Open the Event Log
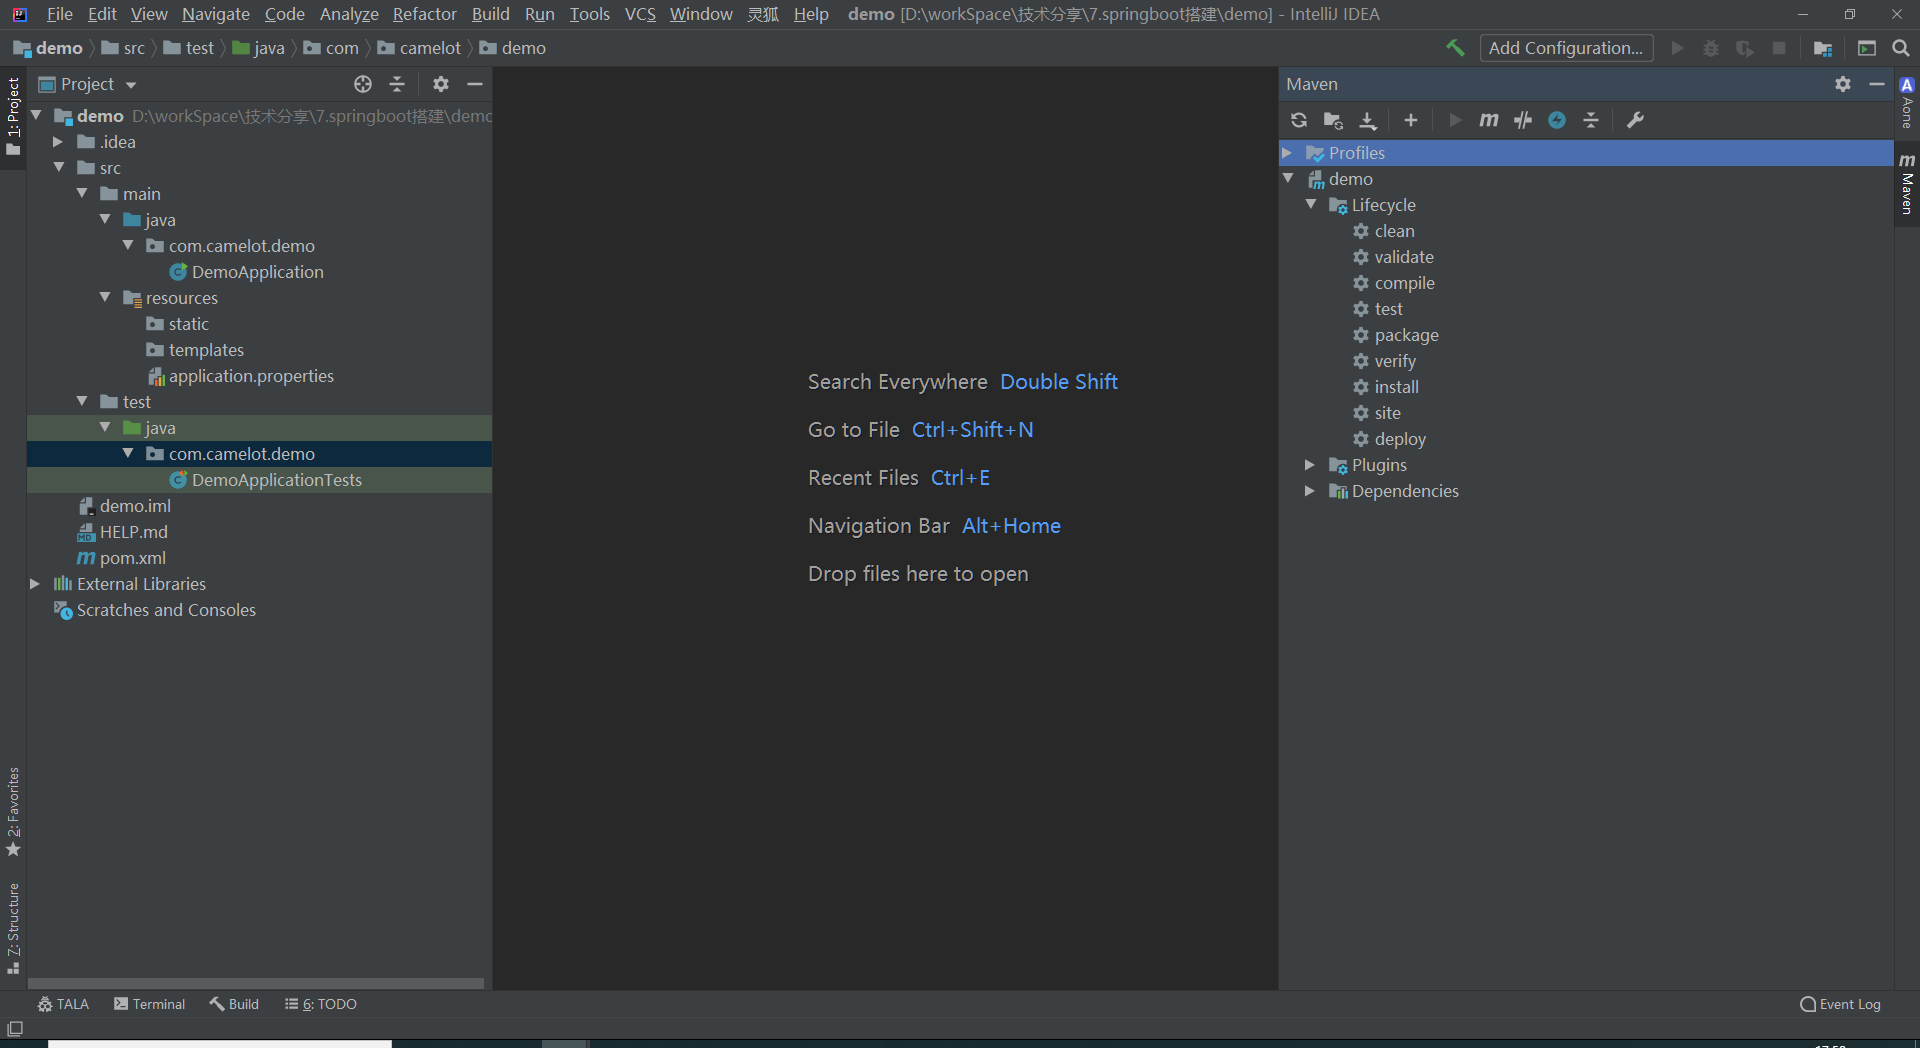 [1840, 1004]
